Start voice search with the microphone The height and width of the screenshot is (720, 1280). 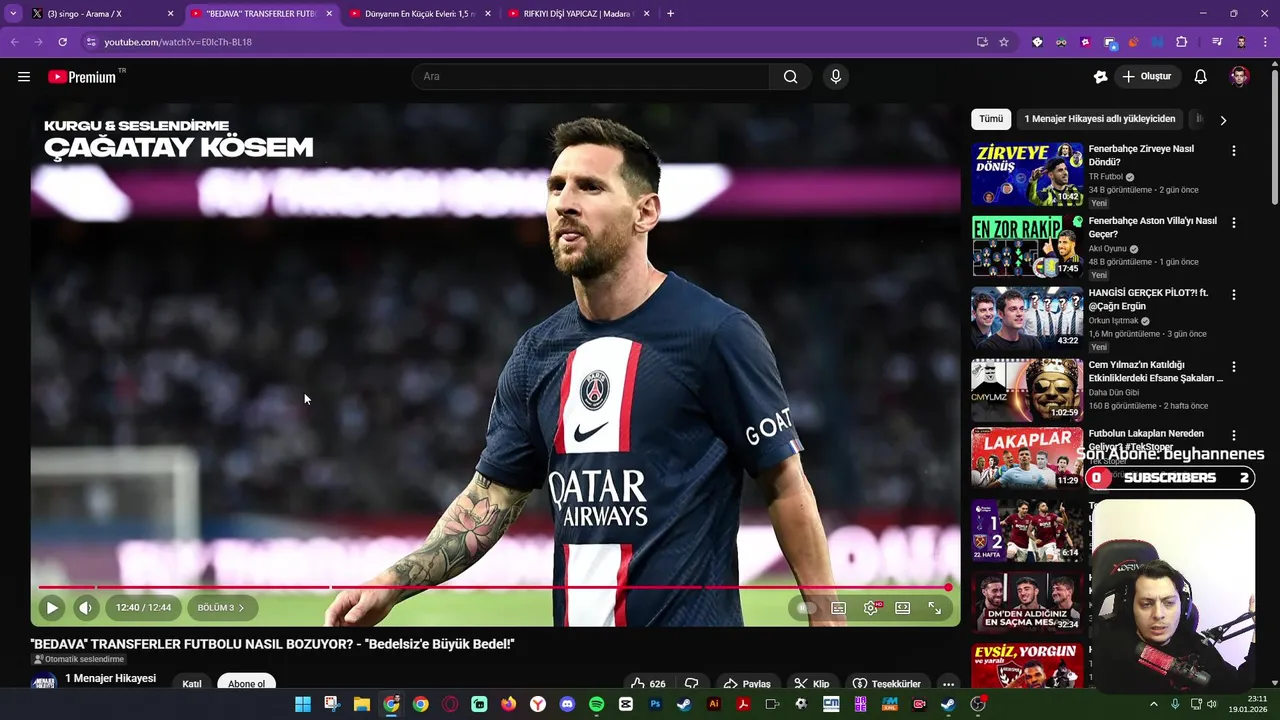pos(836,76)
